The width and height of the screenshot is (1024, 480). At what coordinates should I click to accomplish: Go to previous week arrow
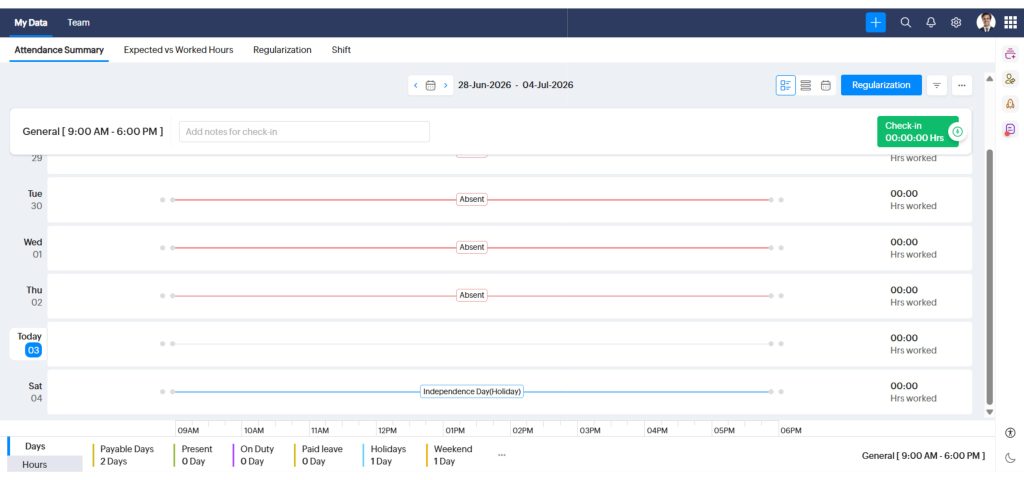point(415,85)
